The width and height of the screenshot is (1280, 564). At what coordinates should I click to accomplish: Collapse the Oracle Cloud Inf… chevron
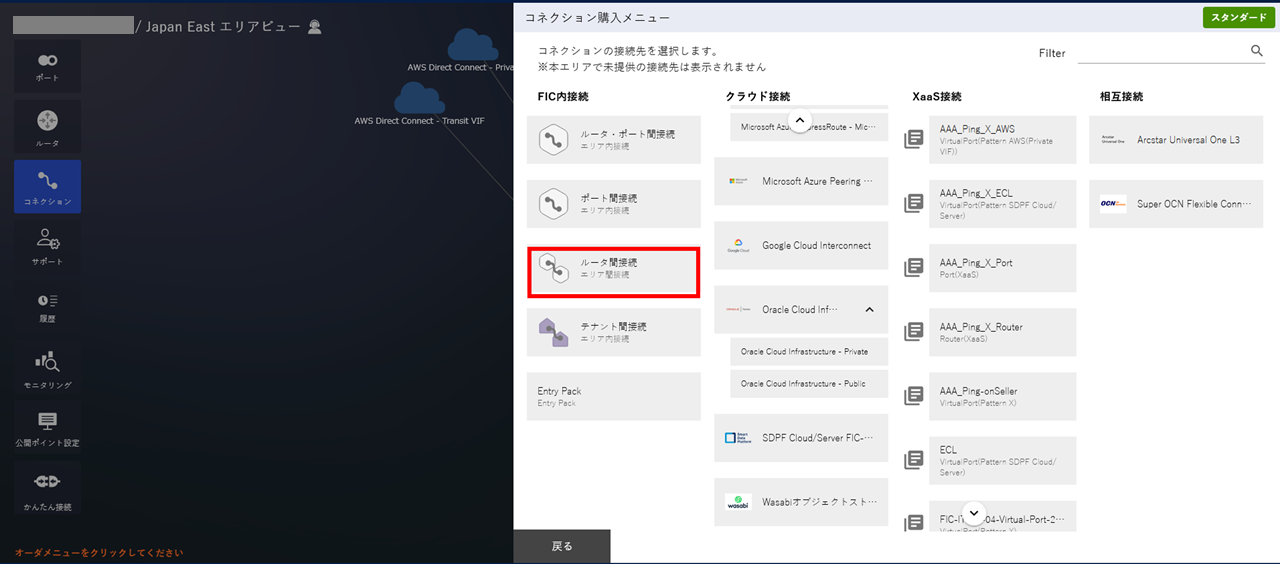pos(869,310)
